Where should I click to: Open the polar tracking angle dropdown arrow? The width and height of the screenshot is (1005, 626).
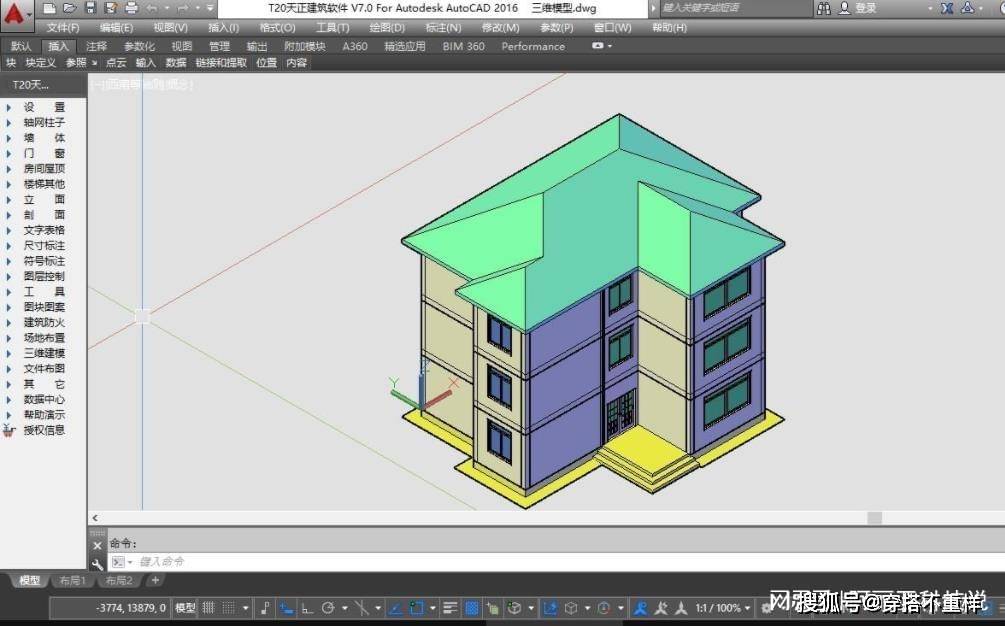pyautogui.click(x=345, y=608)
